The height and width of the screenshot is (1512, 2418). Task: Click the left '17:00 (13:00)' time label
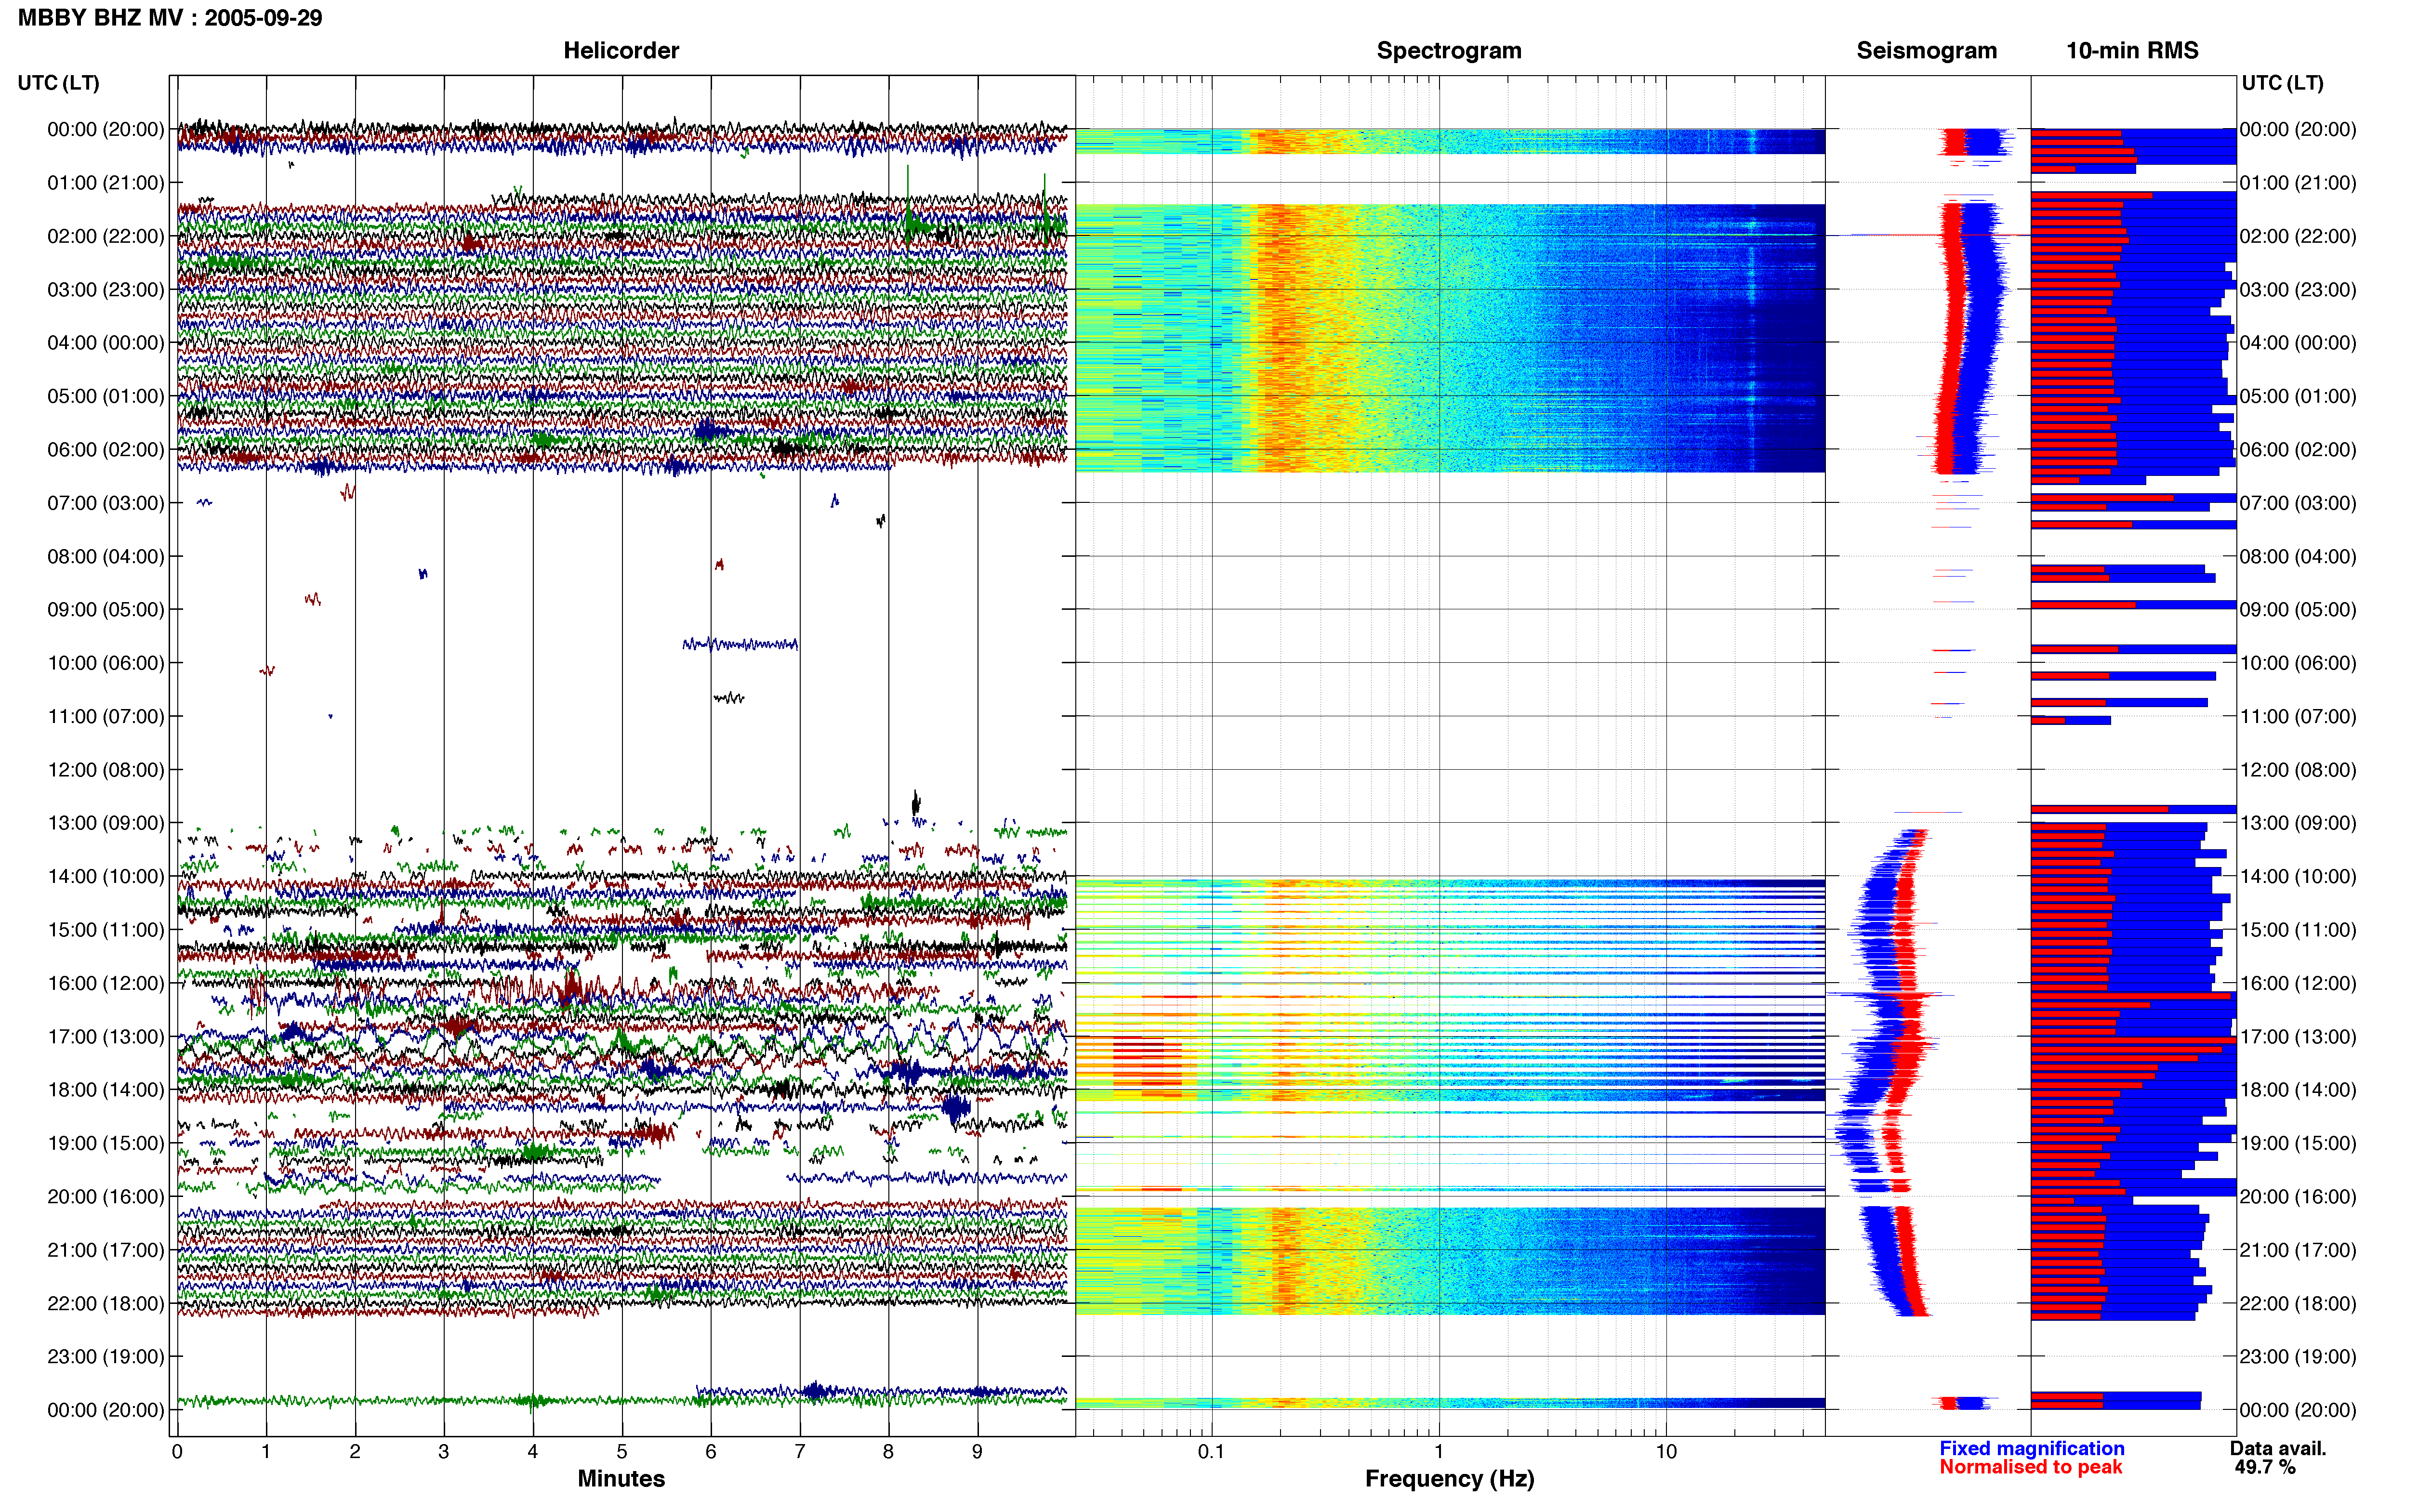pyautogui.click(x=105, y=1036)
